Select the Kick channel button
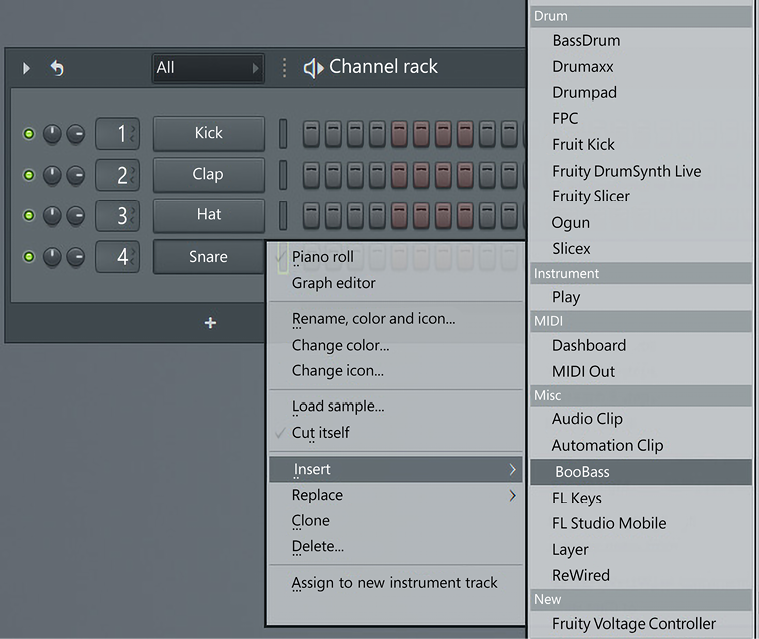The width and height of the screenshot is (759, 639). (209, 133)
